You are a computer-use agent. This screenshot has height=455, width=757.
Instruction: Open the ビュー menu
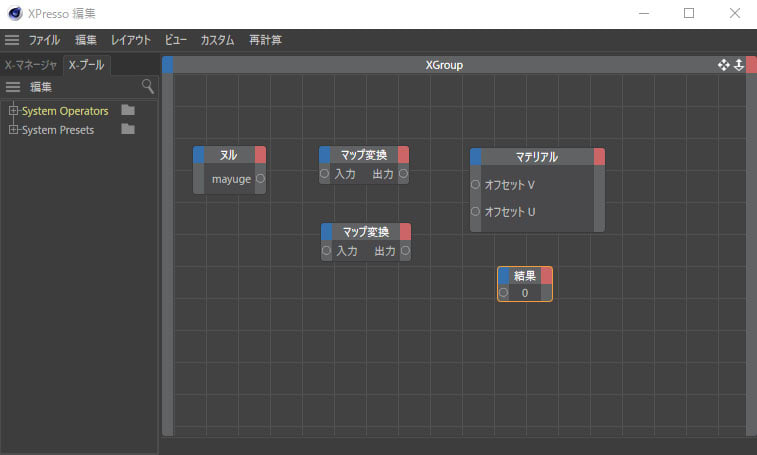[175, 40]
